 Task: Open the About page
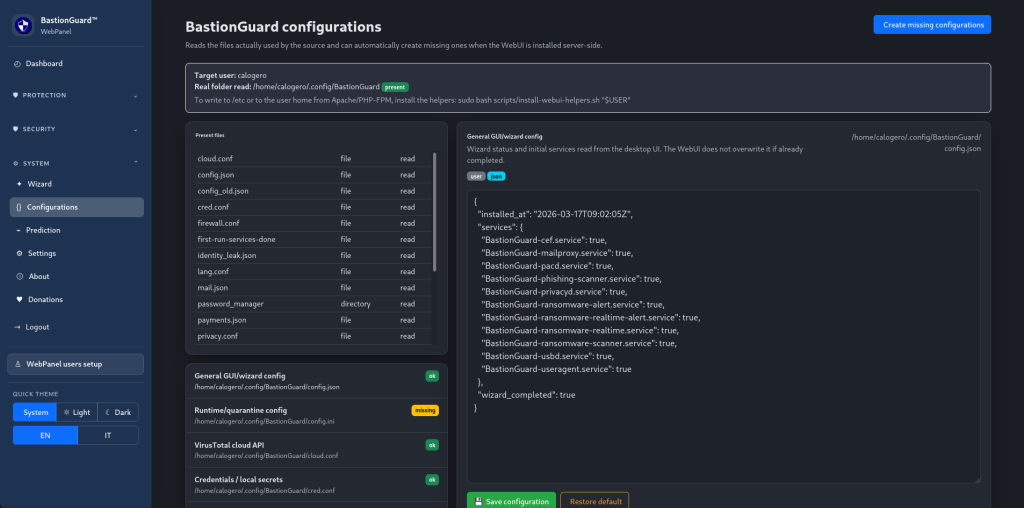(76, 276)
